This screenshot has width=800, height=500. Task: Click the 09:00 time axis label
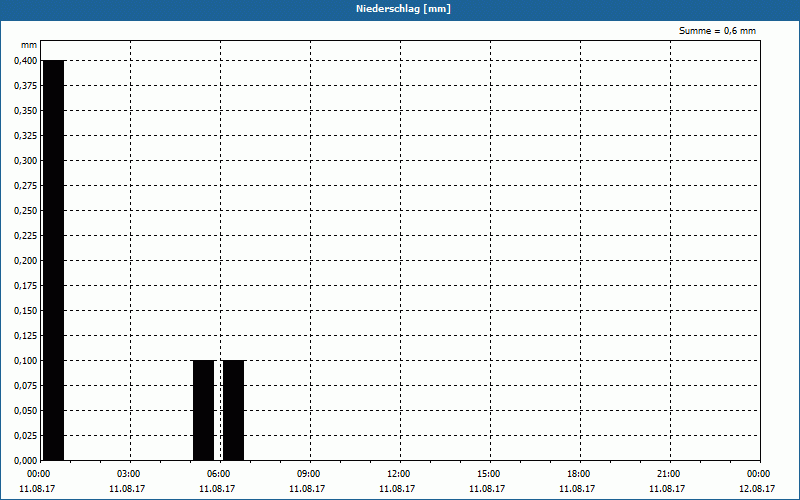[309, 474]
